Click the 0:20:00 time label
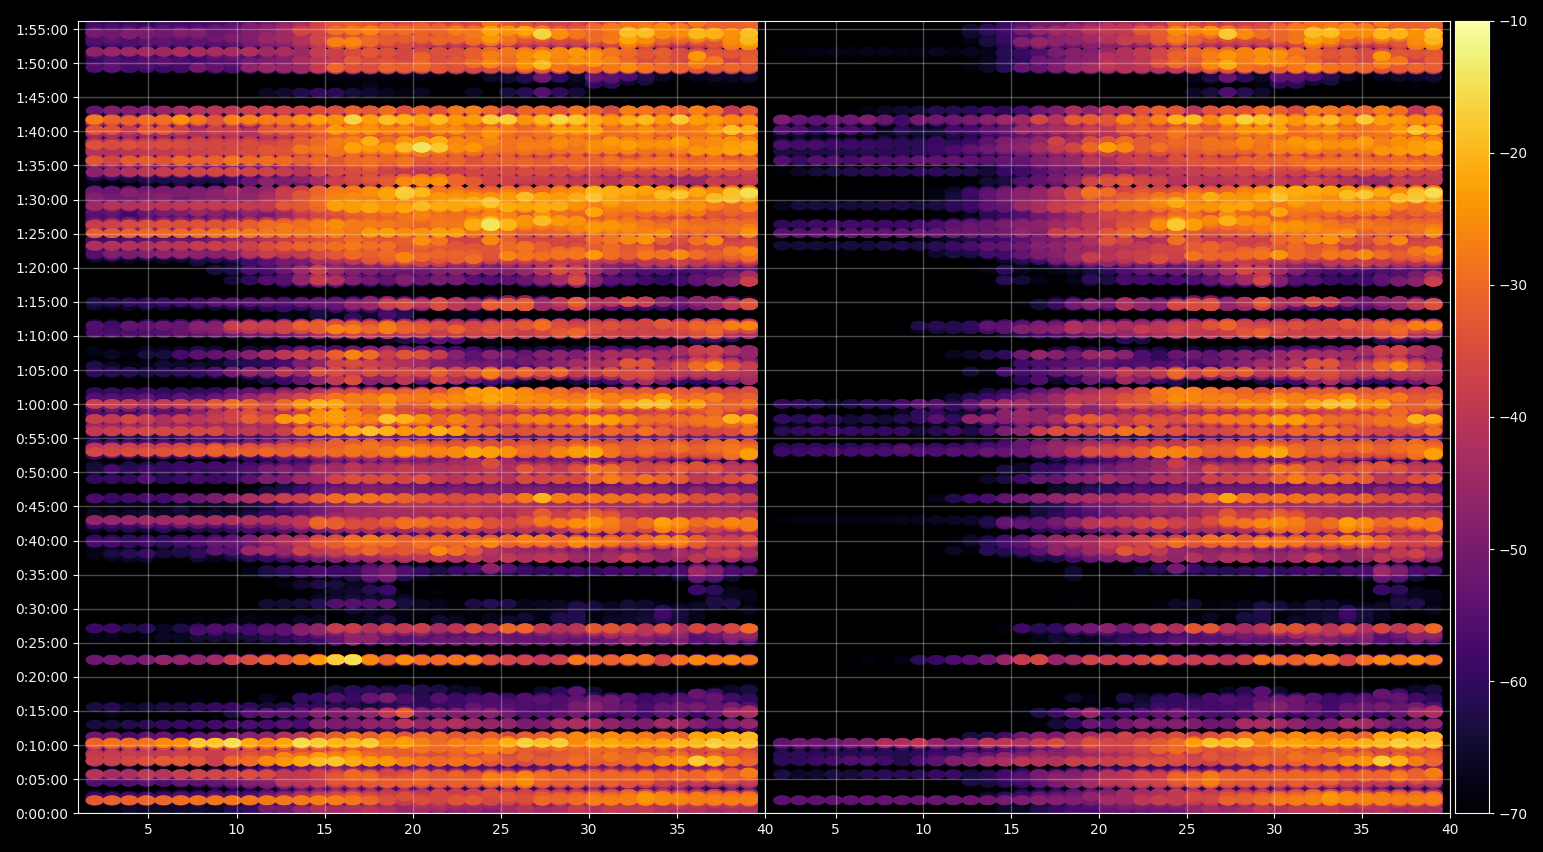 coord(42,677)
